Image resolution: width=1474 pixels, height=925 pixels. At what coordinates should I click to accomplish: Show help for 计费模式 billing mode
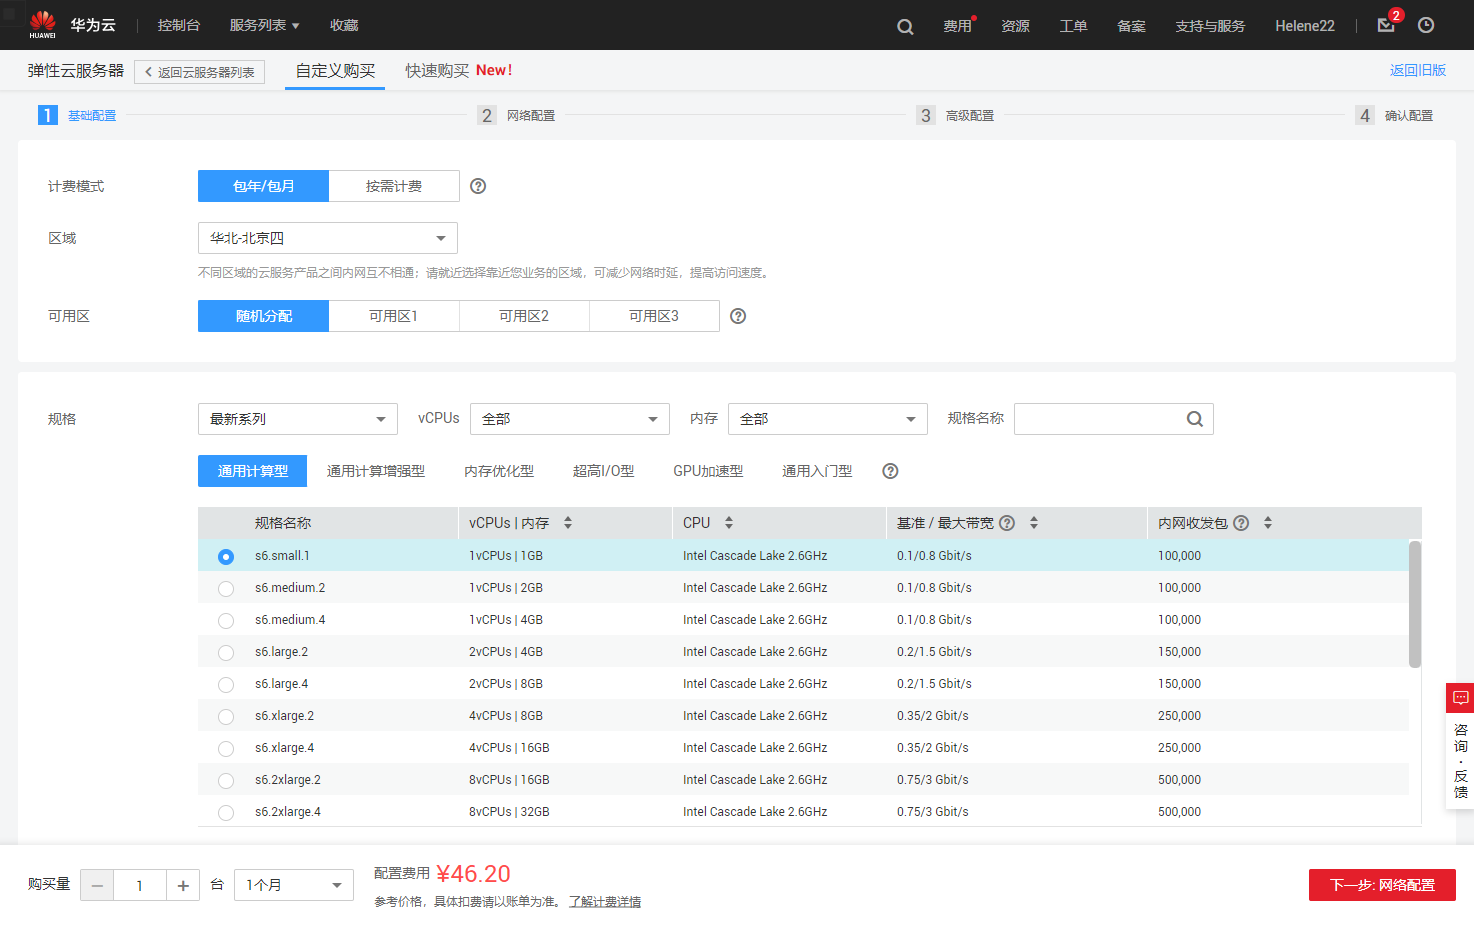(x=478, y=186)
